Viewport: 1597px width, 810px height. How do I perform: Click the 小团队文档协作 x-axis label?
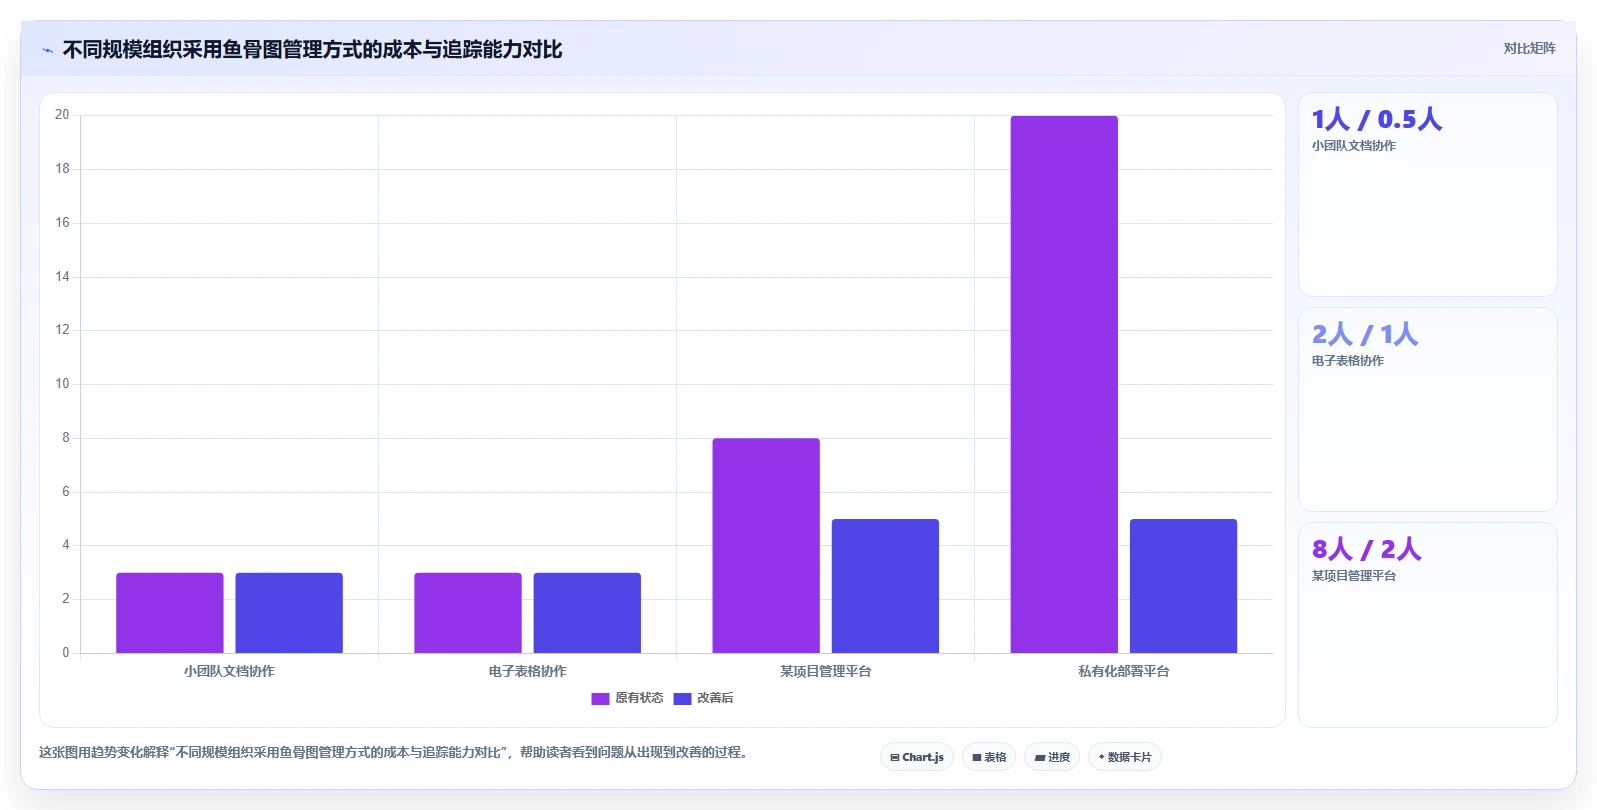click(x=229, y=671)
